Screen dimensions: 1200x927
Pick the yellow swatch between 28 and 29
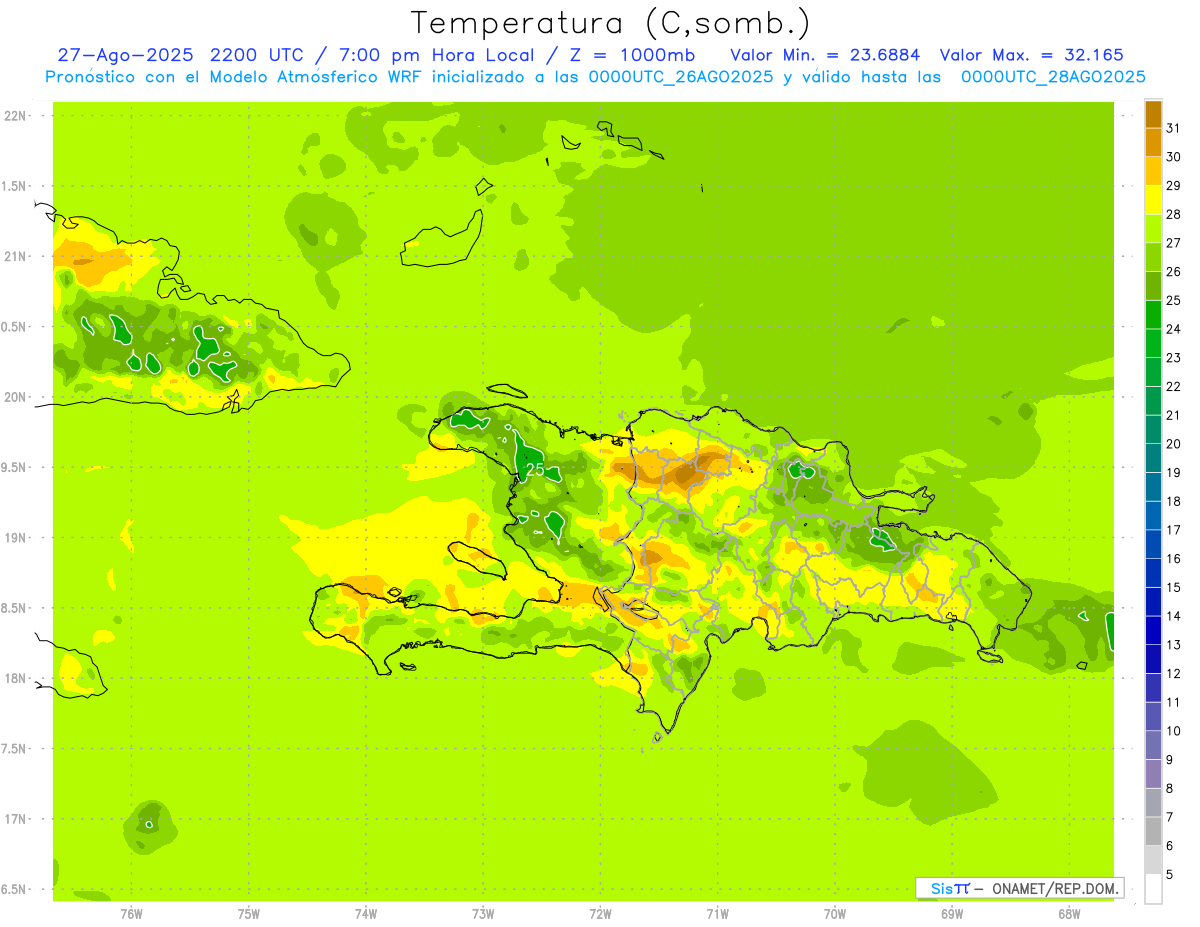1154,200
